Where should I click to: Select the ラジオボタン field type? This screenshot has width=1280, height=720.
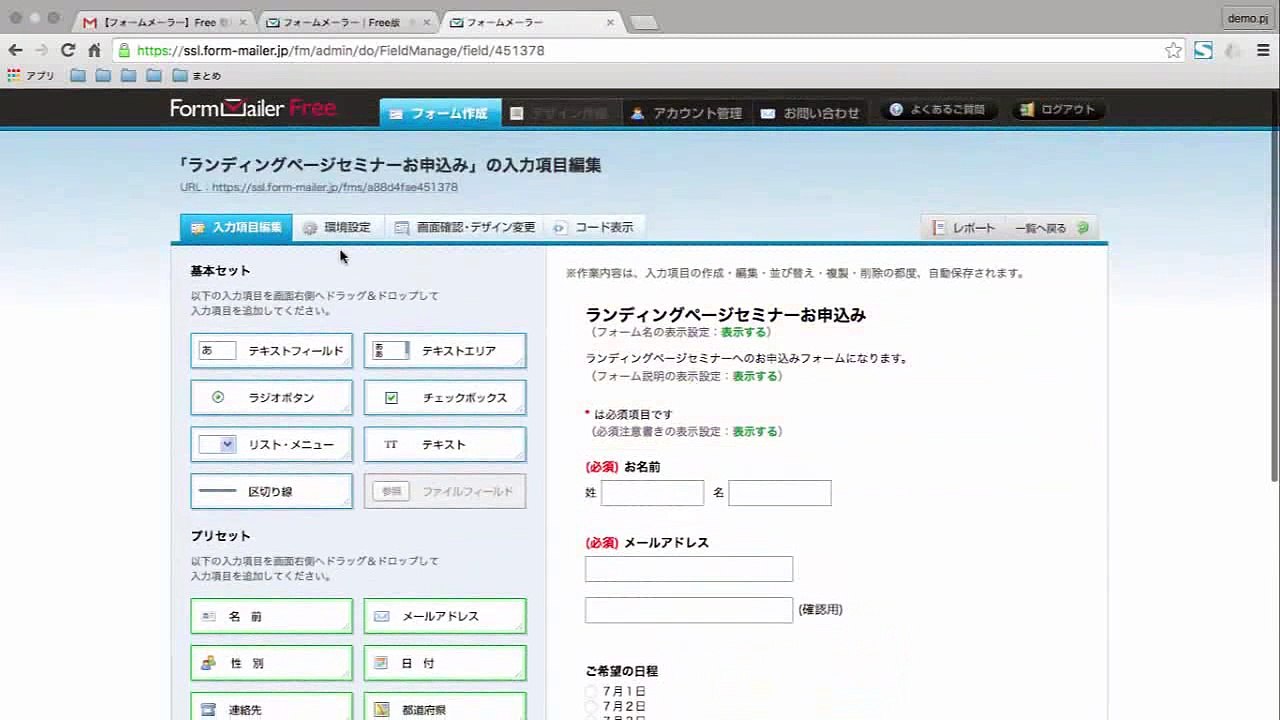[272, 398]
